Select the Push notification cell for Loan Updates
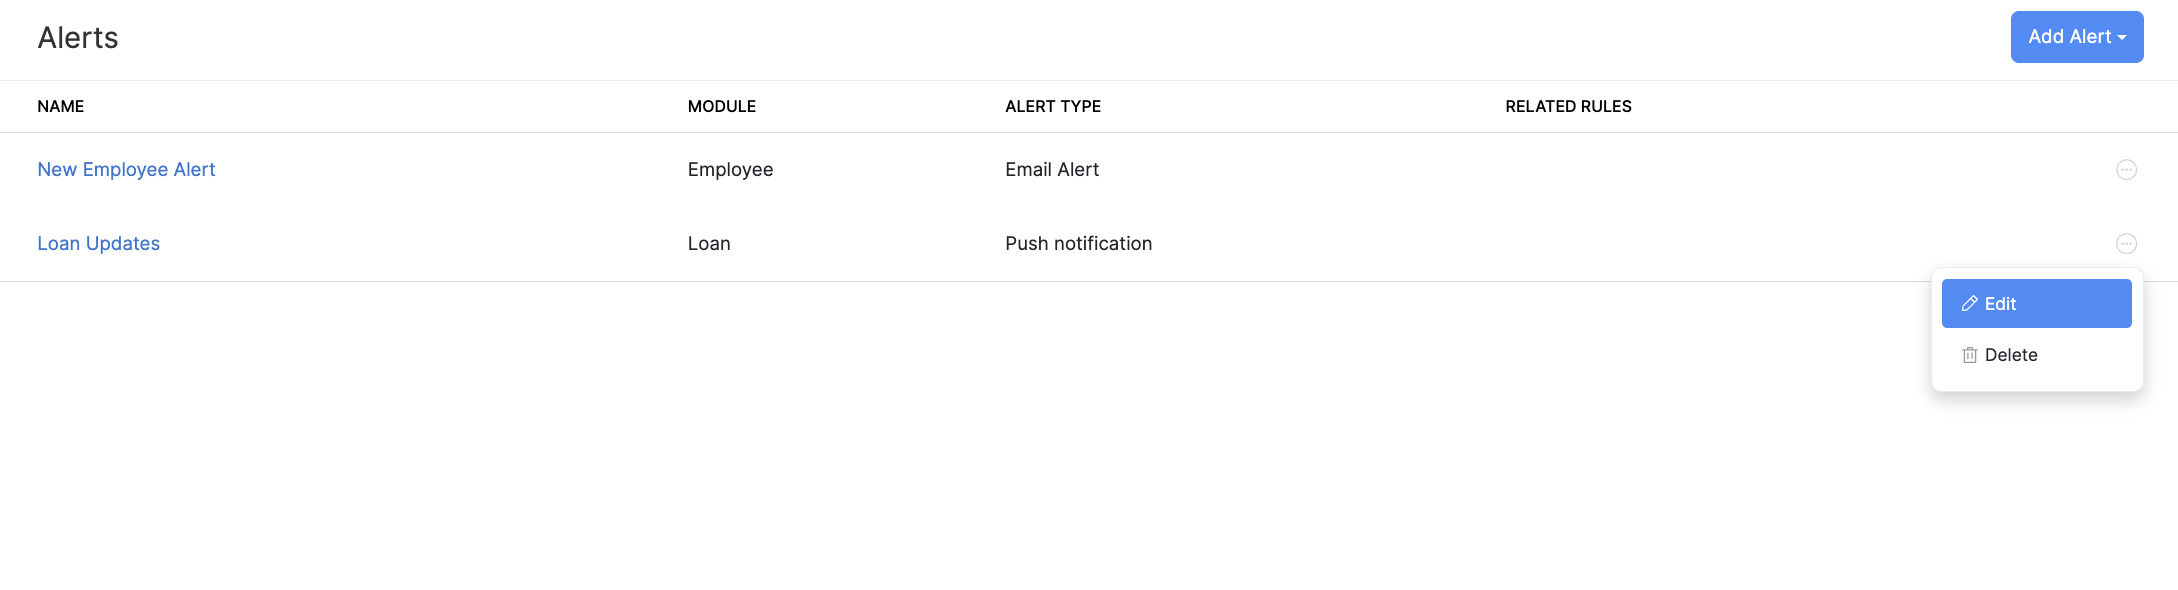This screenshot has width=2178, height=590. (x=1078, y=243)
